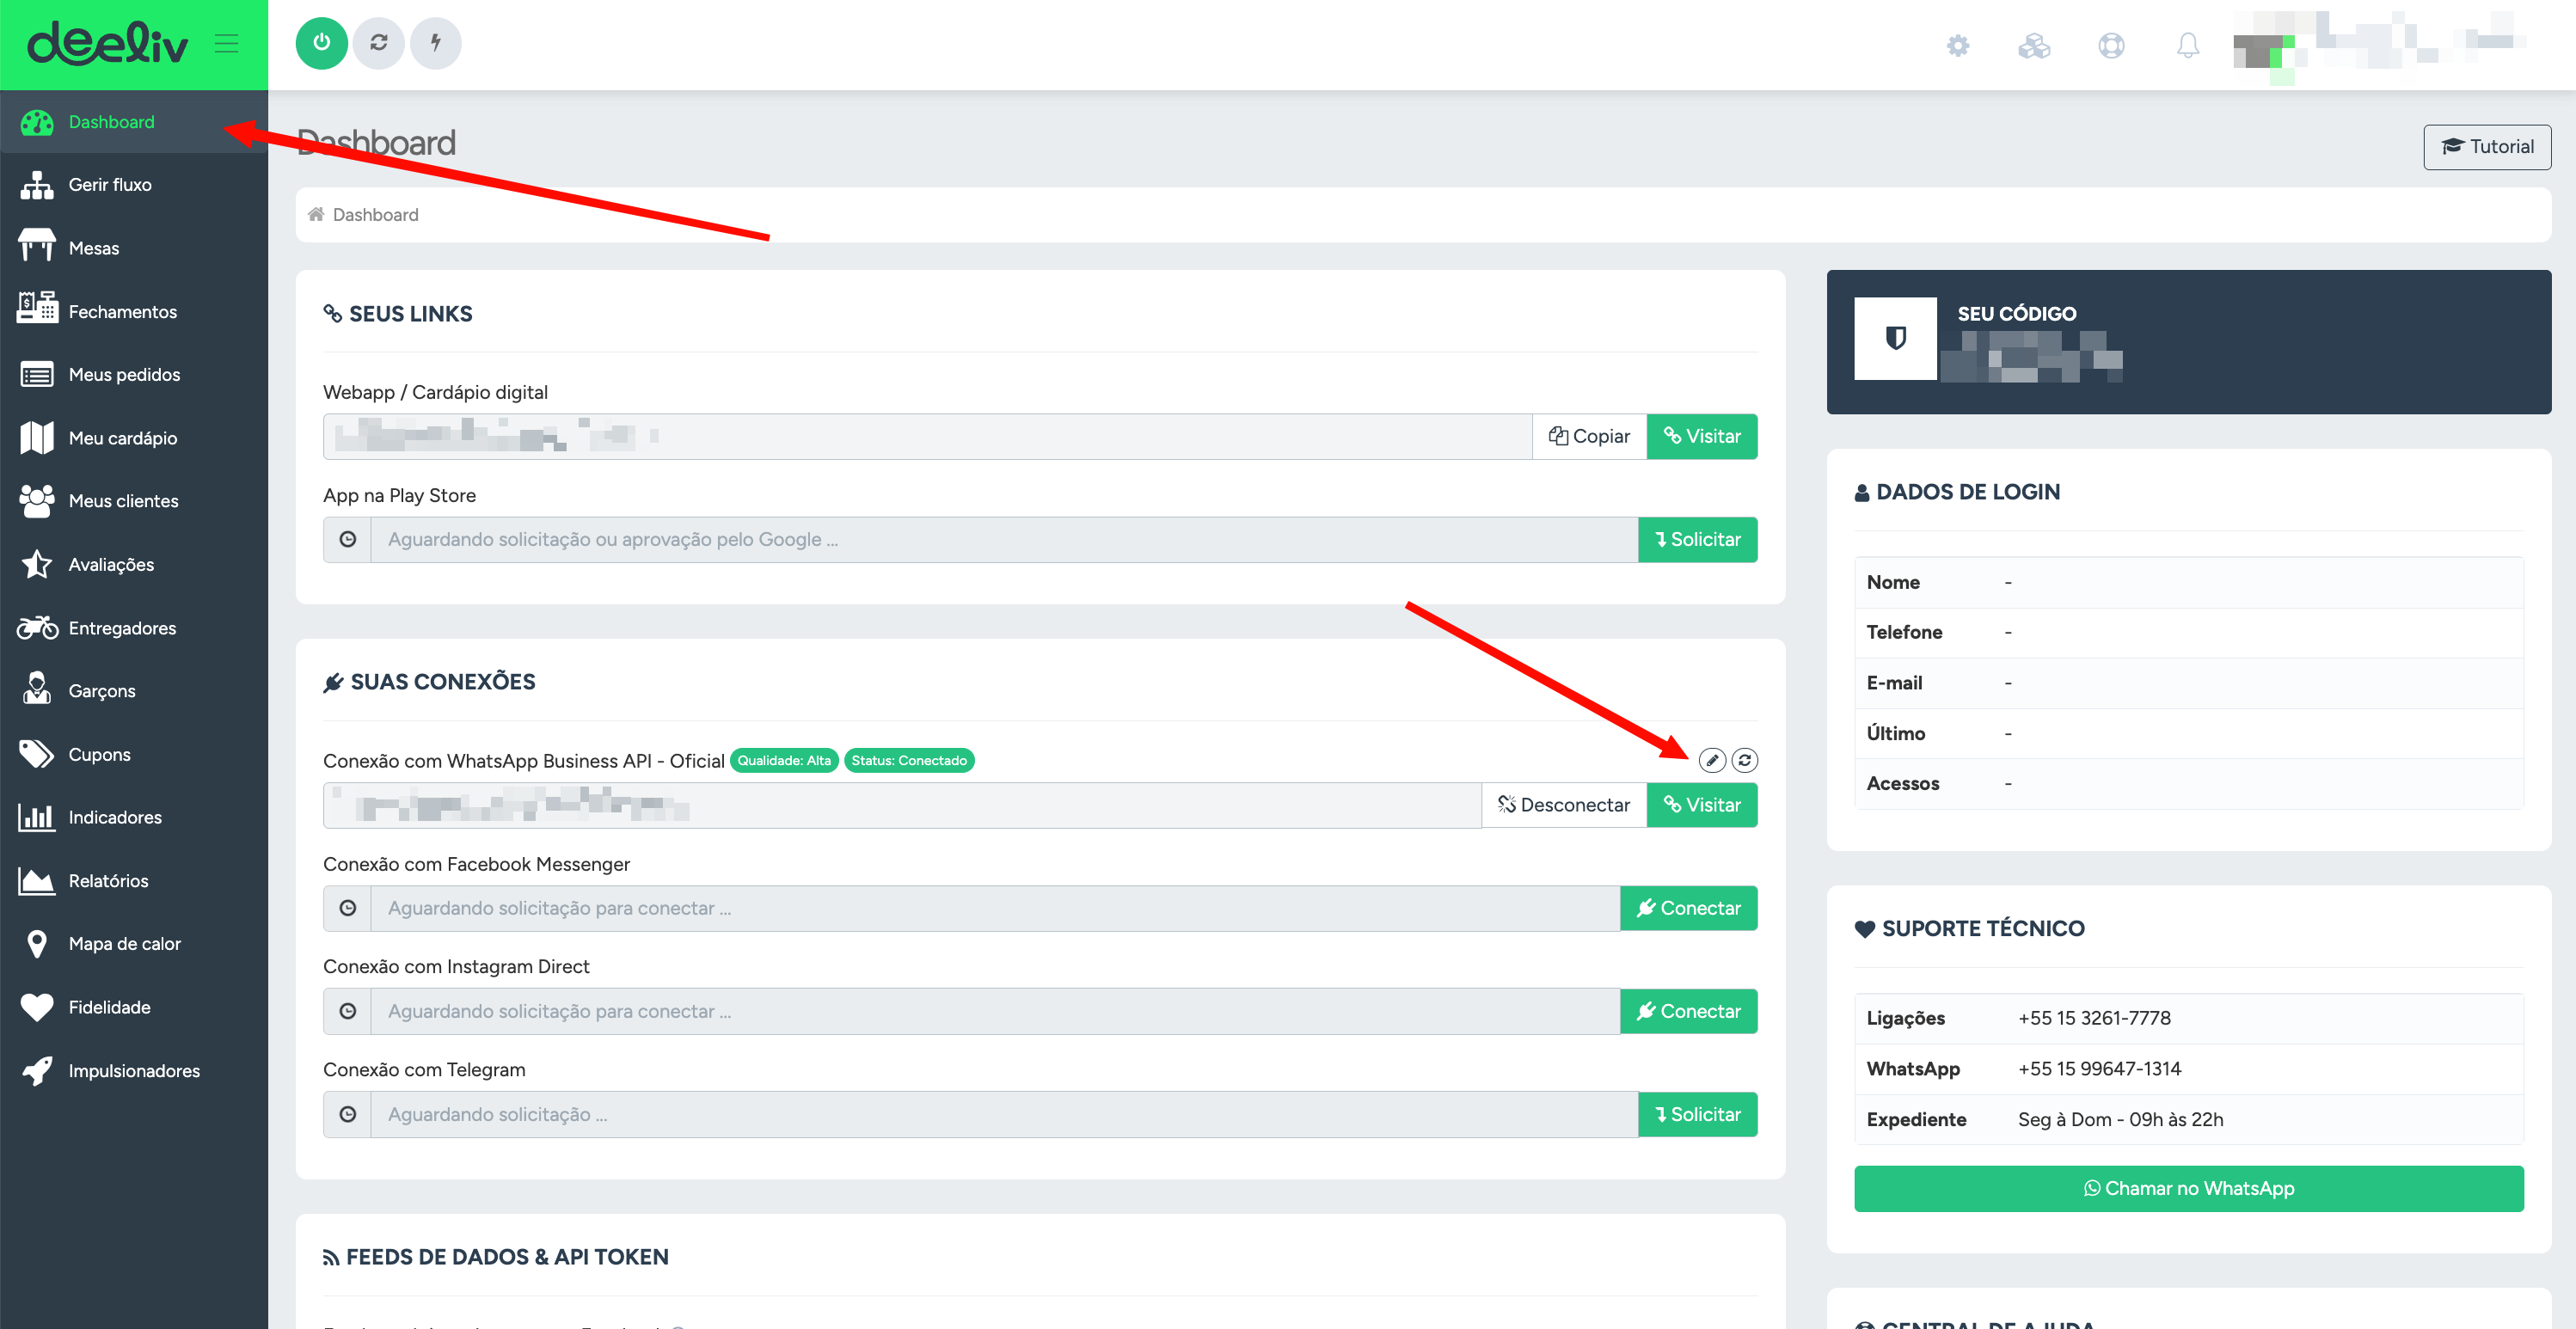Refresh WhatsApp connection status icon

[x=1744, y=760]
